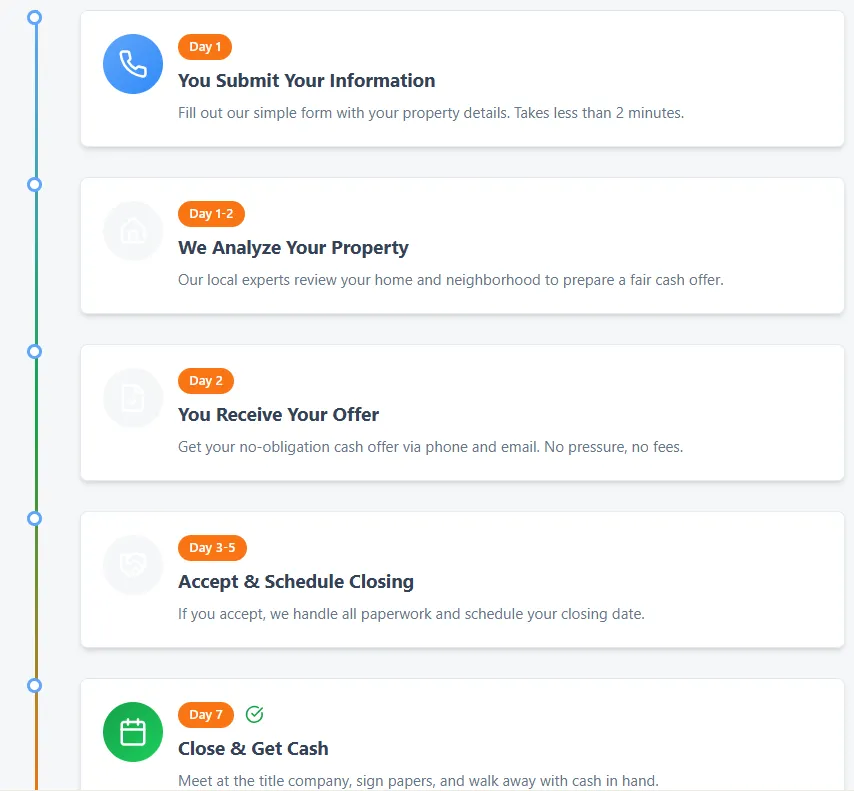The width and height of the screenshot is (854, 791).
Task: Click timeline dot beside Receive Your Offer
Action: [34, 351]
